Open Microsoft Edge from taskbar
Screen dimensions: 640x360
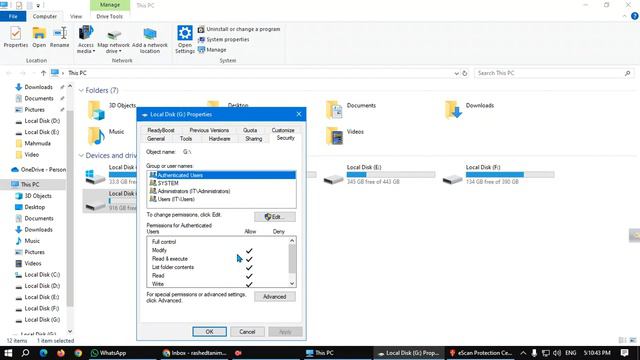point(43,353)
